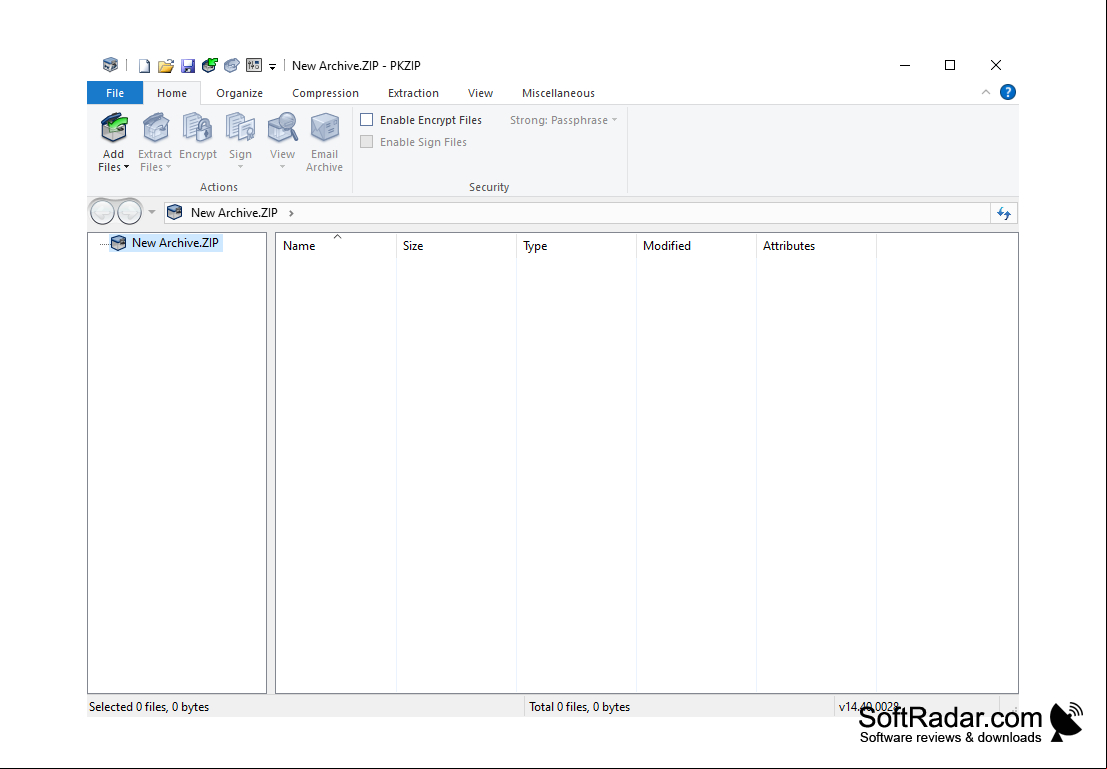The image size is (1107, 769).
Task: Switch to the Extraction ribbon tab
Action: pyautogui.click(x=413, y=93)
